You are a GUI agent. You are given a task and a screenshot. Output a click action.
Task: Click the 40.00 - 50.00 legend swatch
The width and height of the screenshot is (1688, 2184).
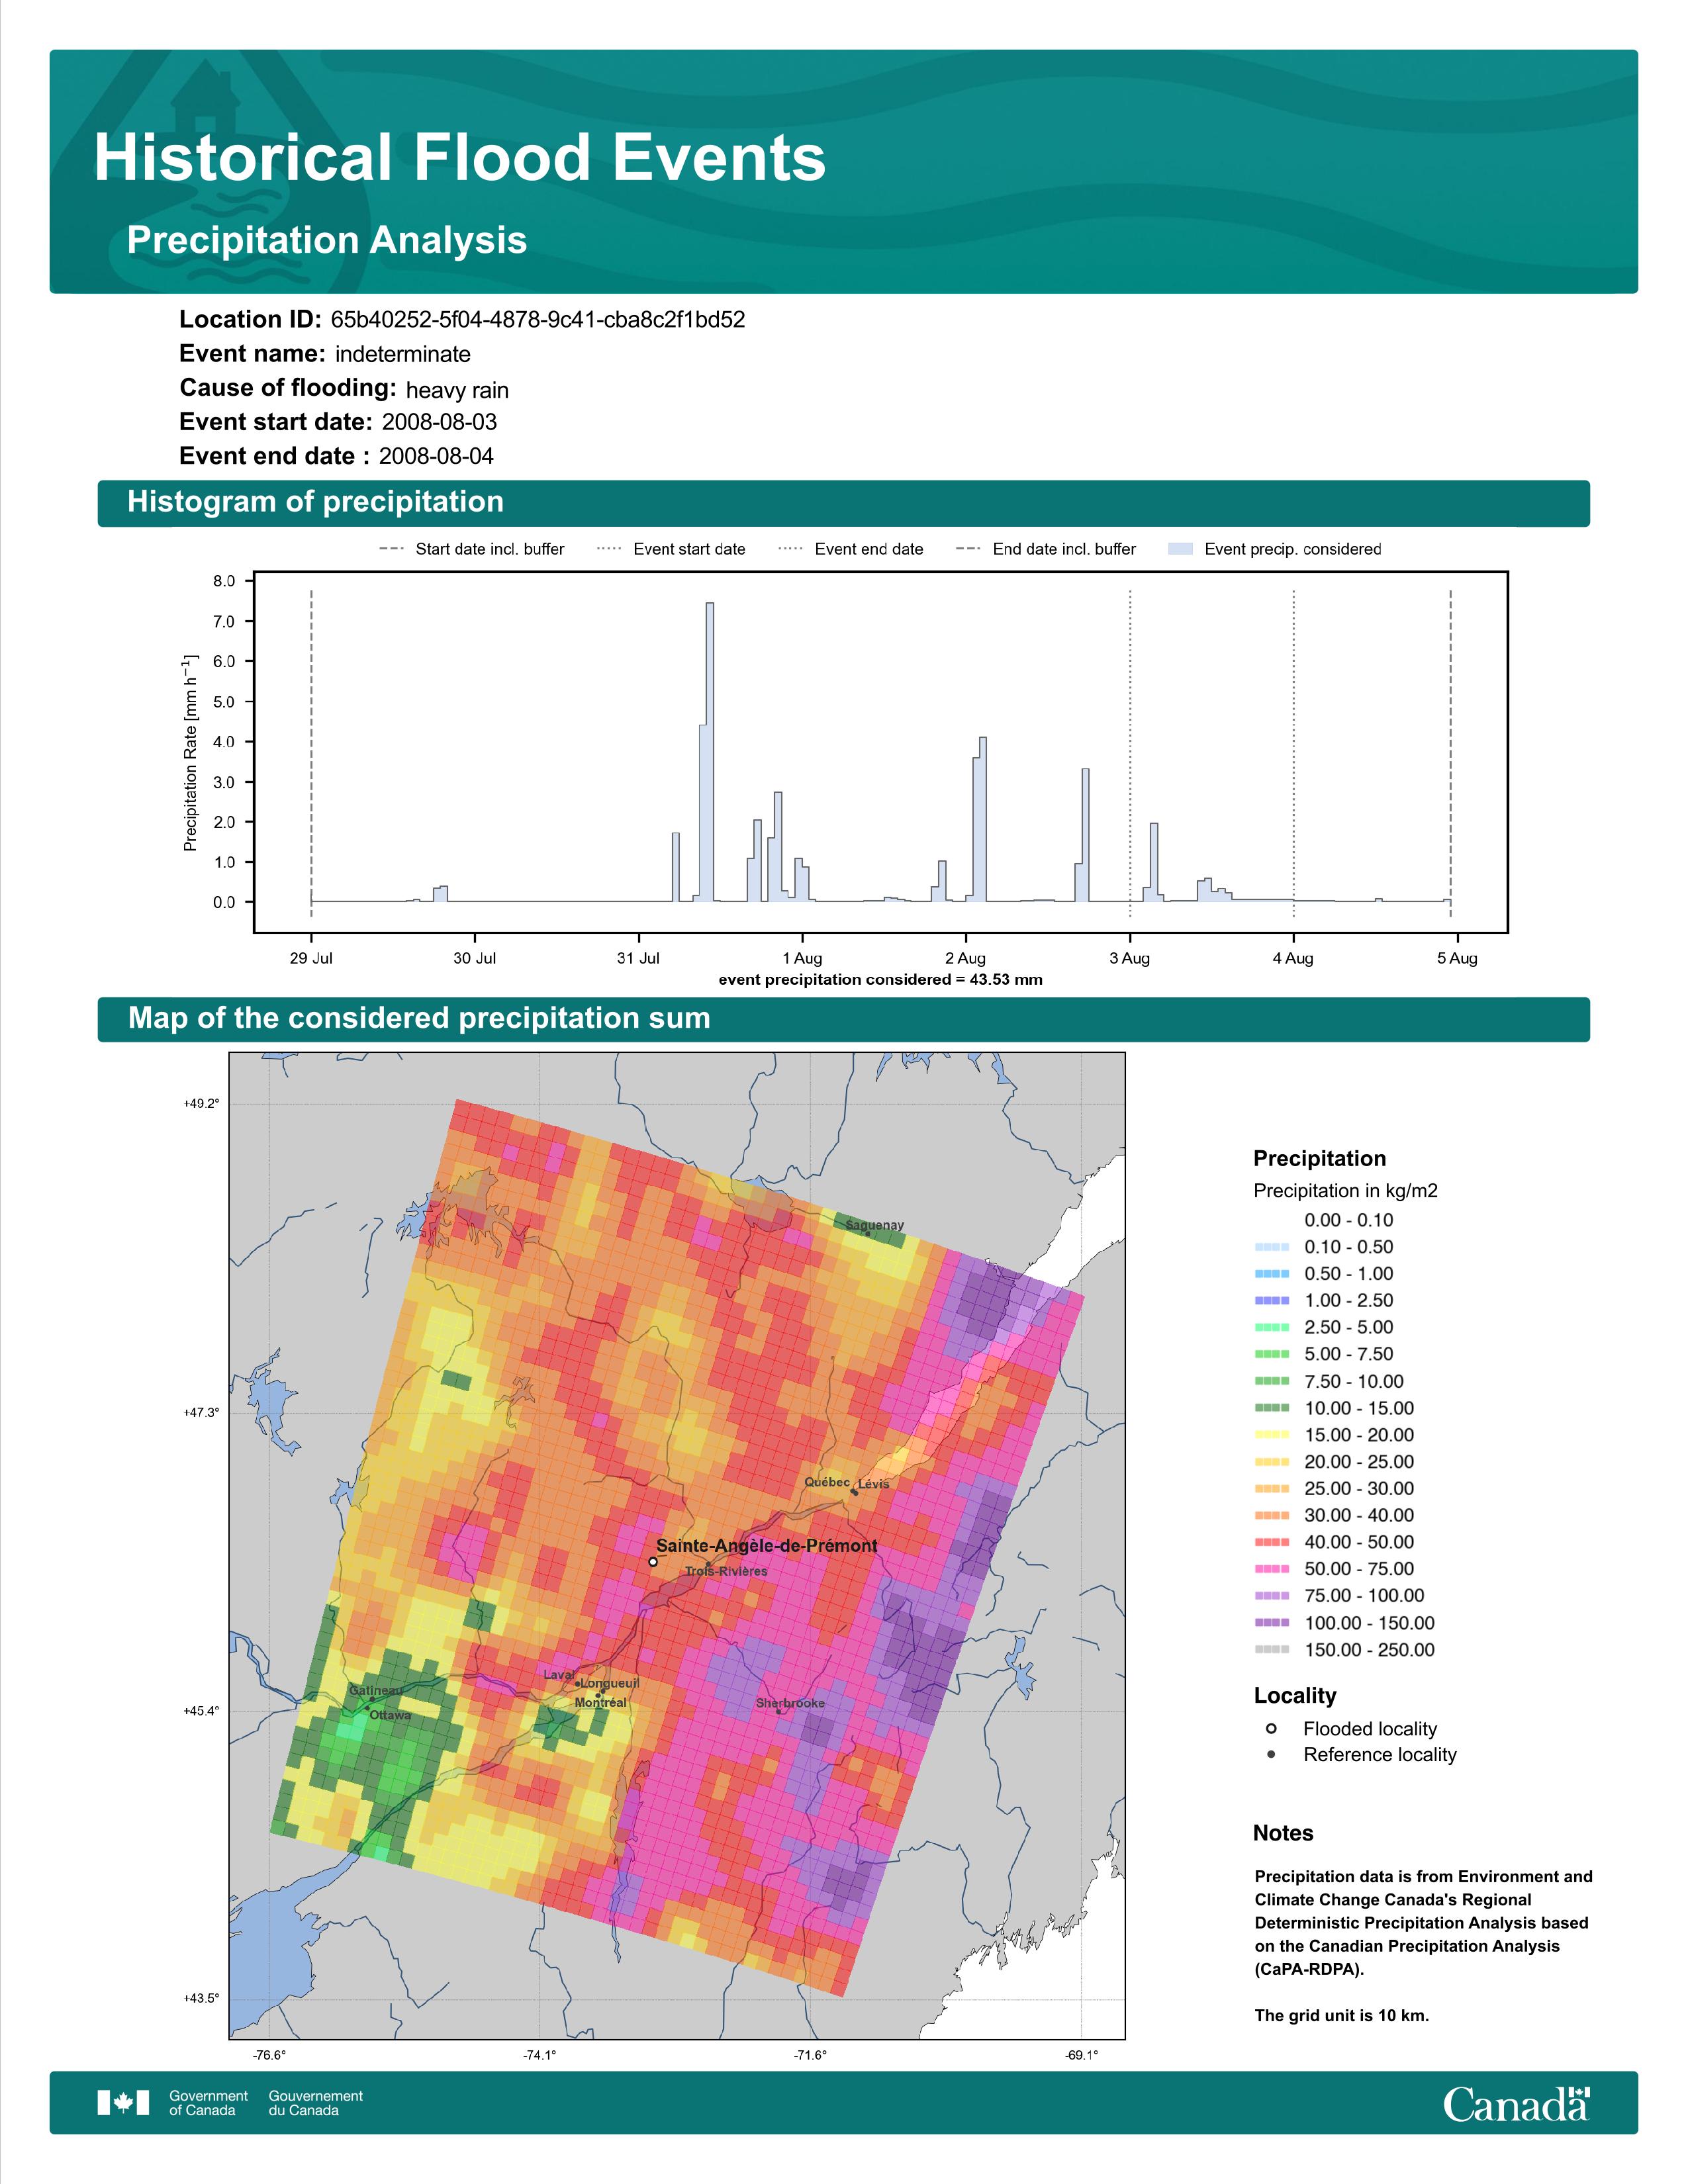tap(1271, 1542)
